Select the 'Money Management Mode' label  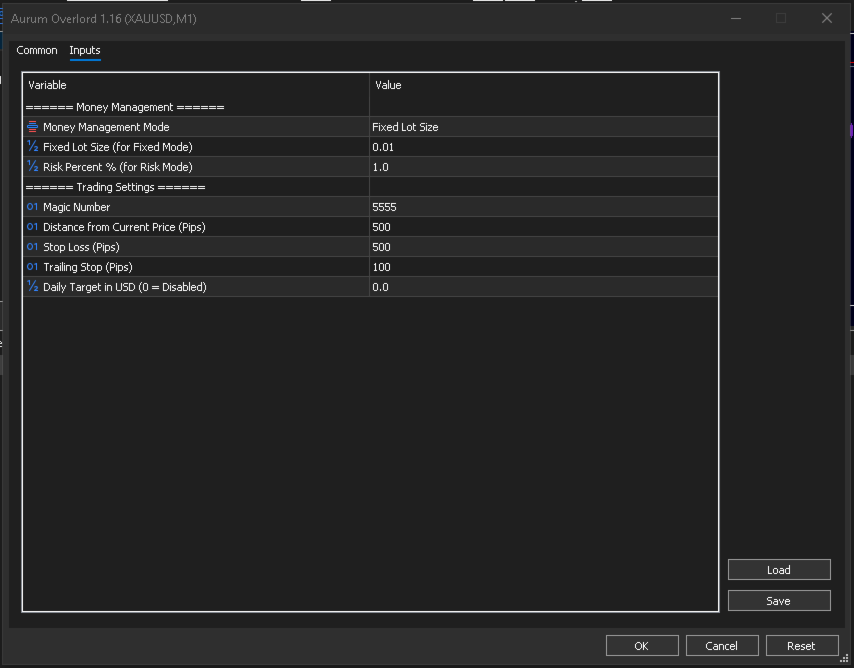pyautogui.click(x=106, y=127)
